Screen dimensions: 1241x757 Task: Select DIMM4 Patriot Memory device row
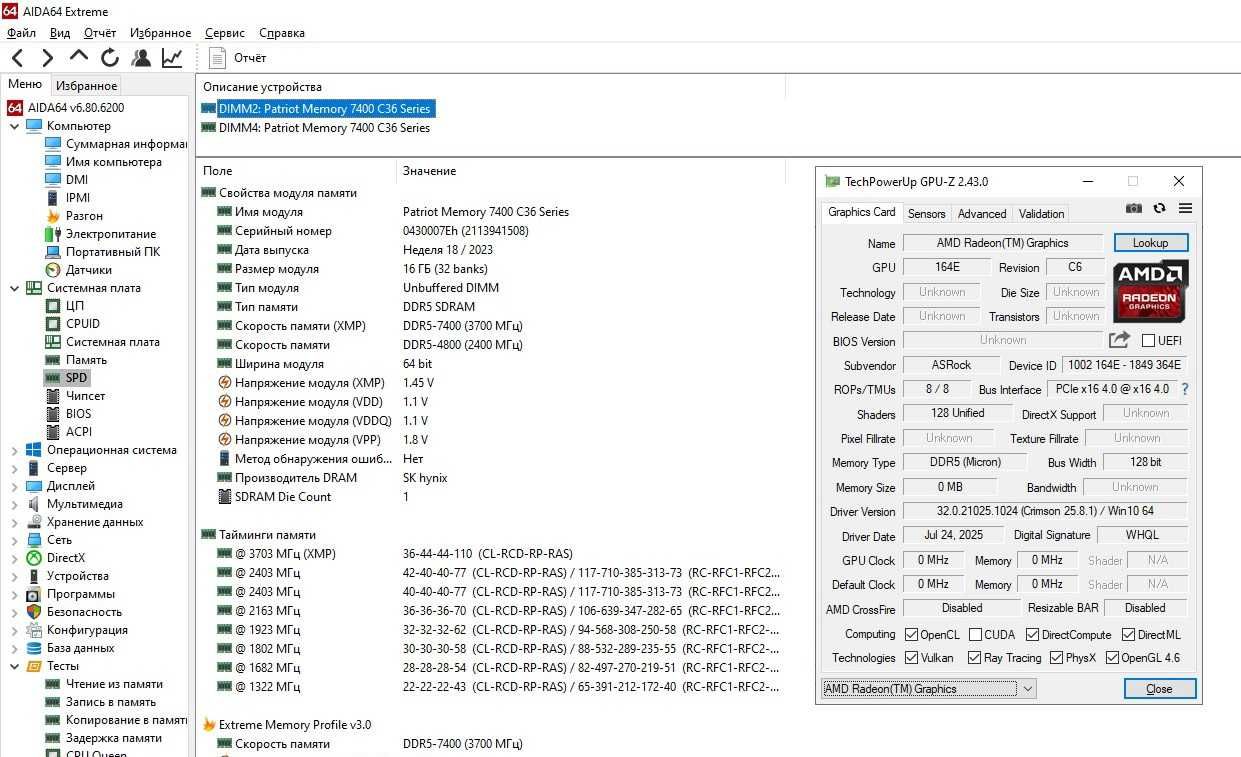316,128
